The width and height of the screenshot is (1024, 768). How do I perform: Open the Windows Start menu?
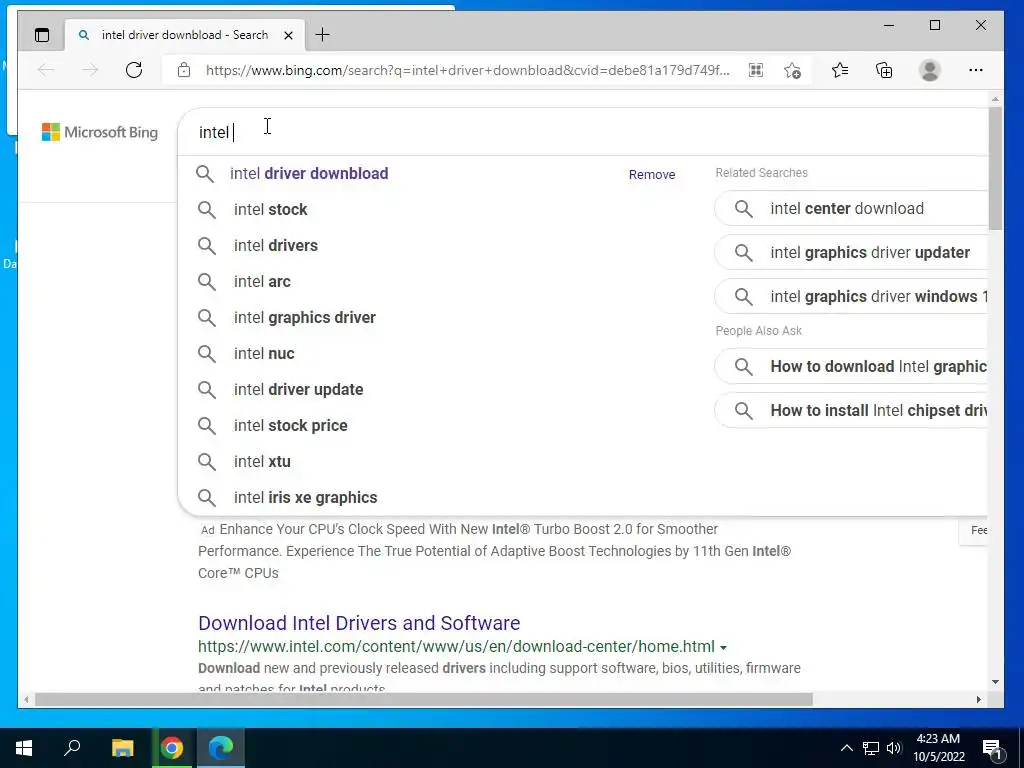click(24, 748)
